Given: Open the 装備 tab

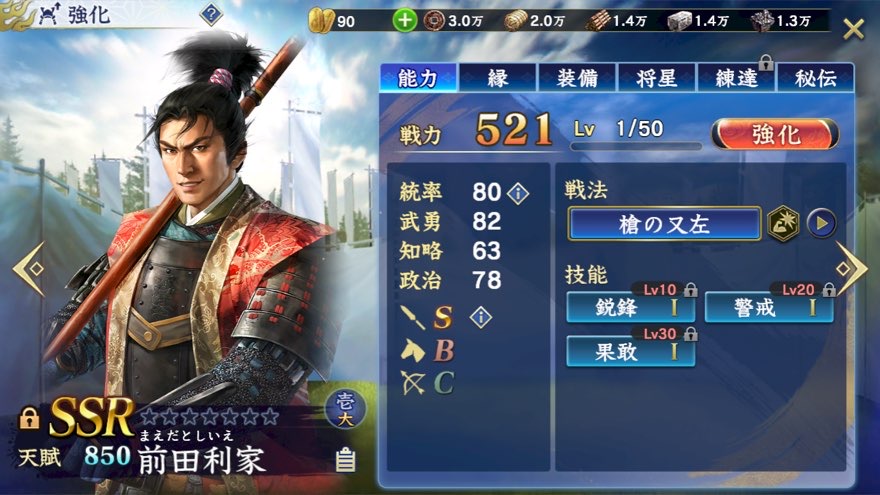Looking at the screenshot, I should click(577, 78).
